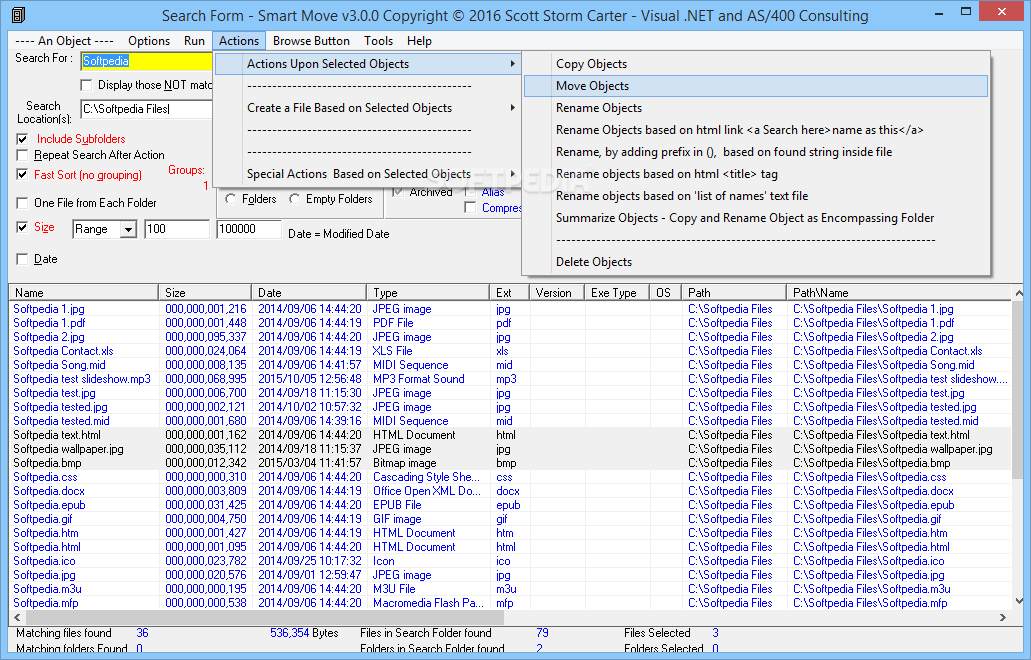This screenshot has height=660, width=1031.
Task: Click the Search Location field
Action: pyautogui.click(x=146, y=109)
